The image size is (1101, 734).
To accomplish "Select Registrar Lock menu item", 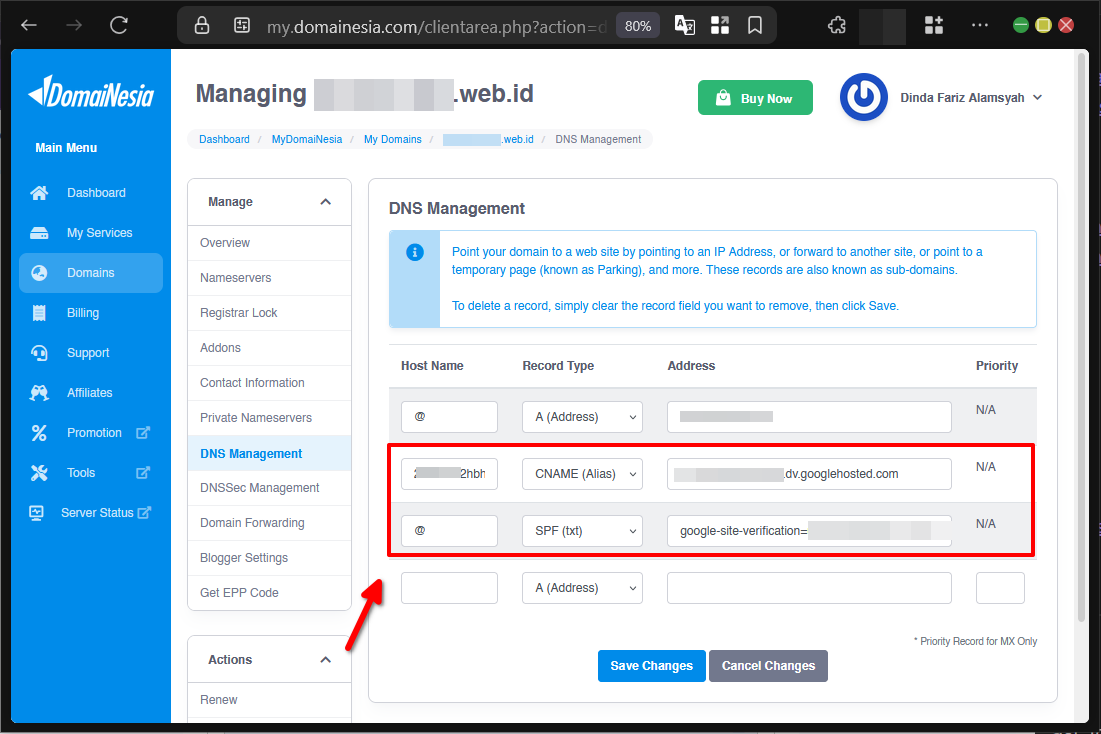I will click(x=270, y=313).
